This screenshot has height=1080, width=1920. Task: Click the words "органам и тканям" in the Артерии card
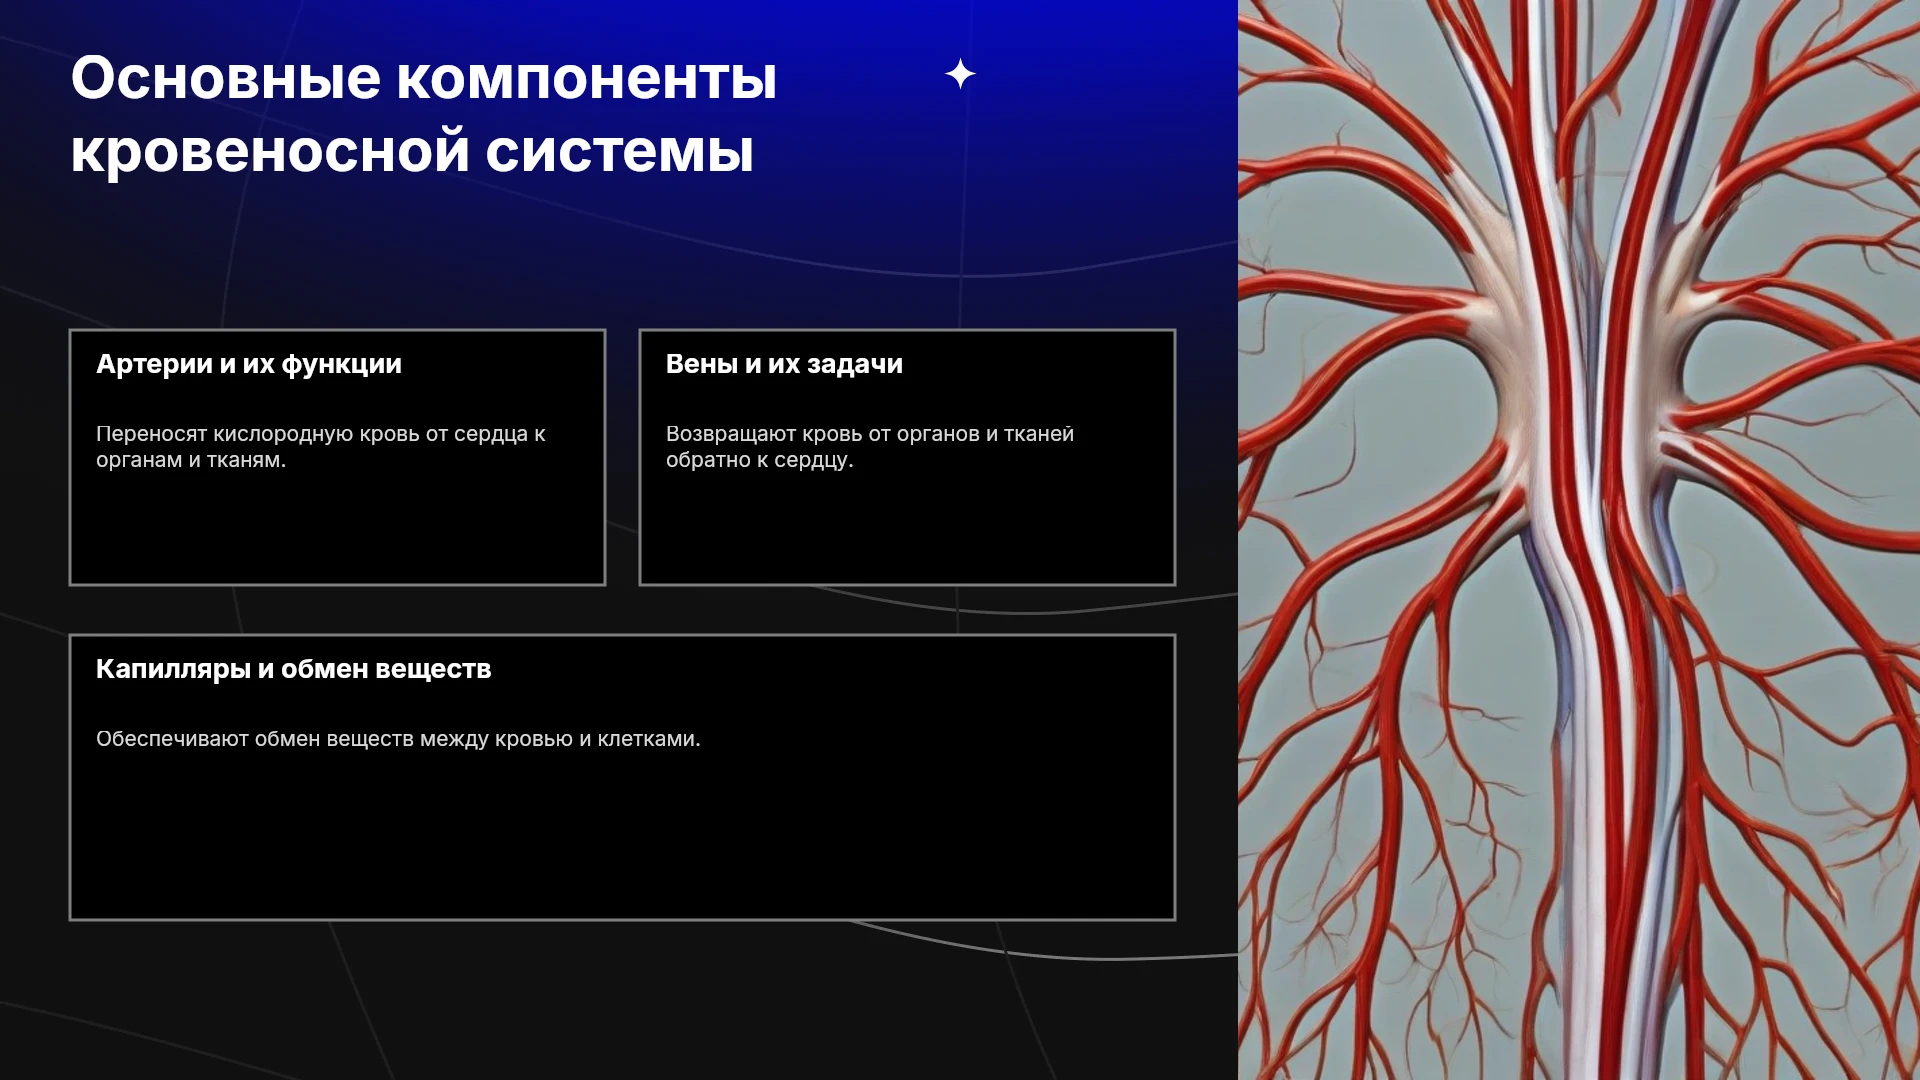tap(189, 460)
